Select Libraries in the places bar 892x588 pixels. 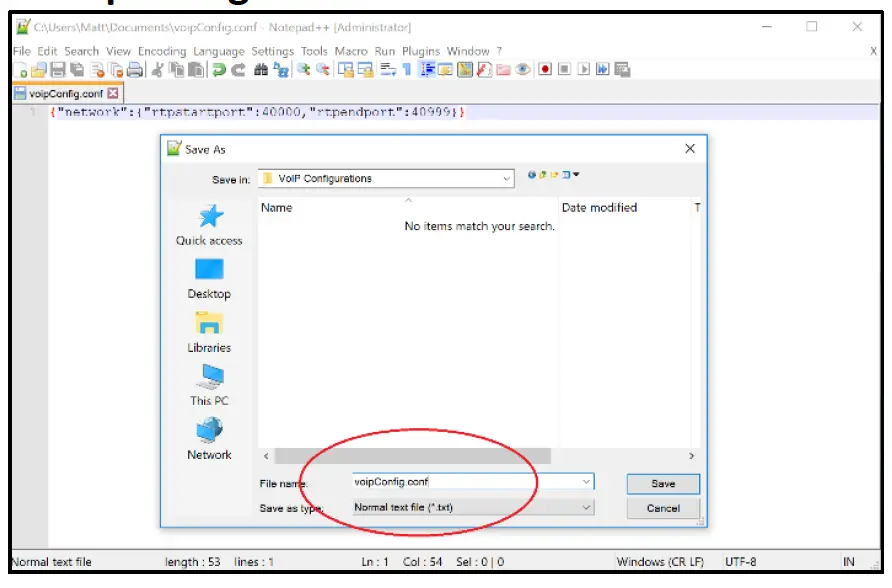pyautogui.click(x=209, y=332)
